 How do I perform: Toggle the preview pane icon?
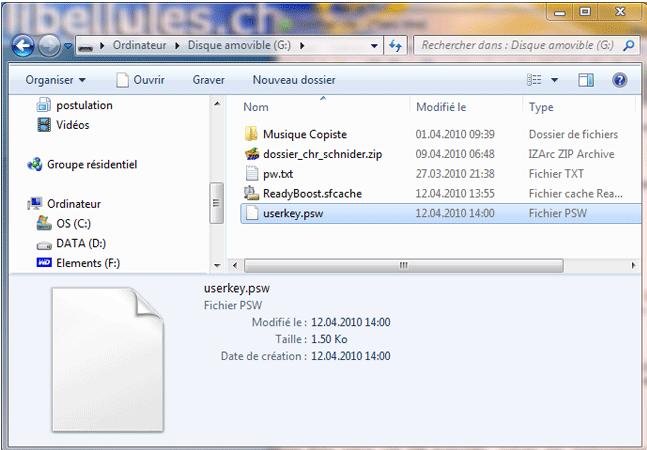click(587, 80)
